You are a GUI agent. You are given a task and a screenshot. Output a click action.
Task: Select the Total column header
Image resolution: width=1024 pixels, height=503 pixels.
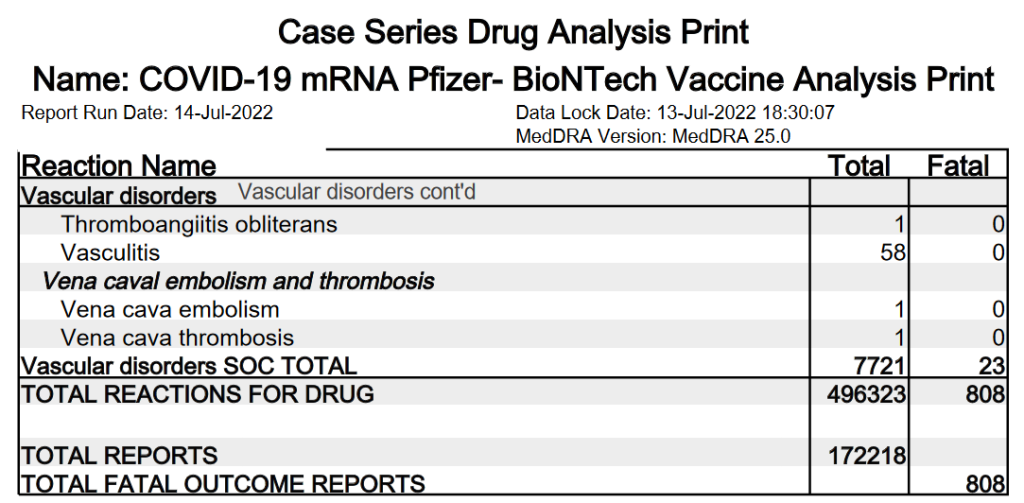(x=859, y=166)
